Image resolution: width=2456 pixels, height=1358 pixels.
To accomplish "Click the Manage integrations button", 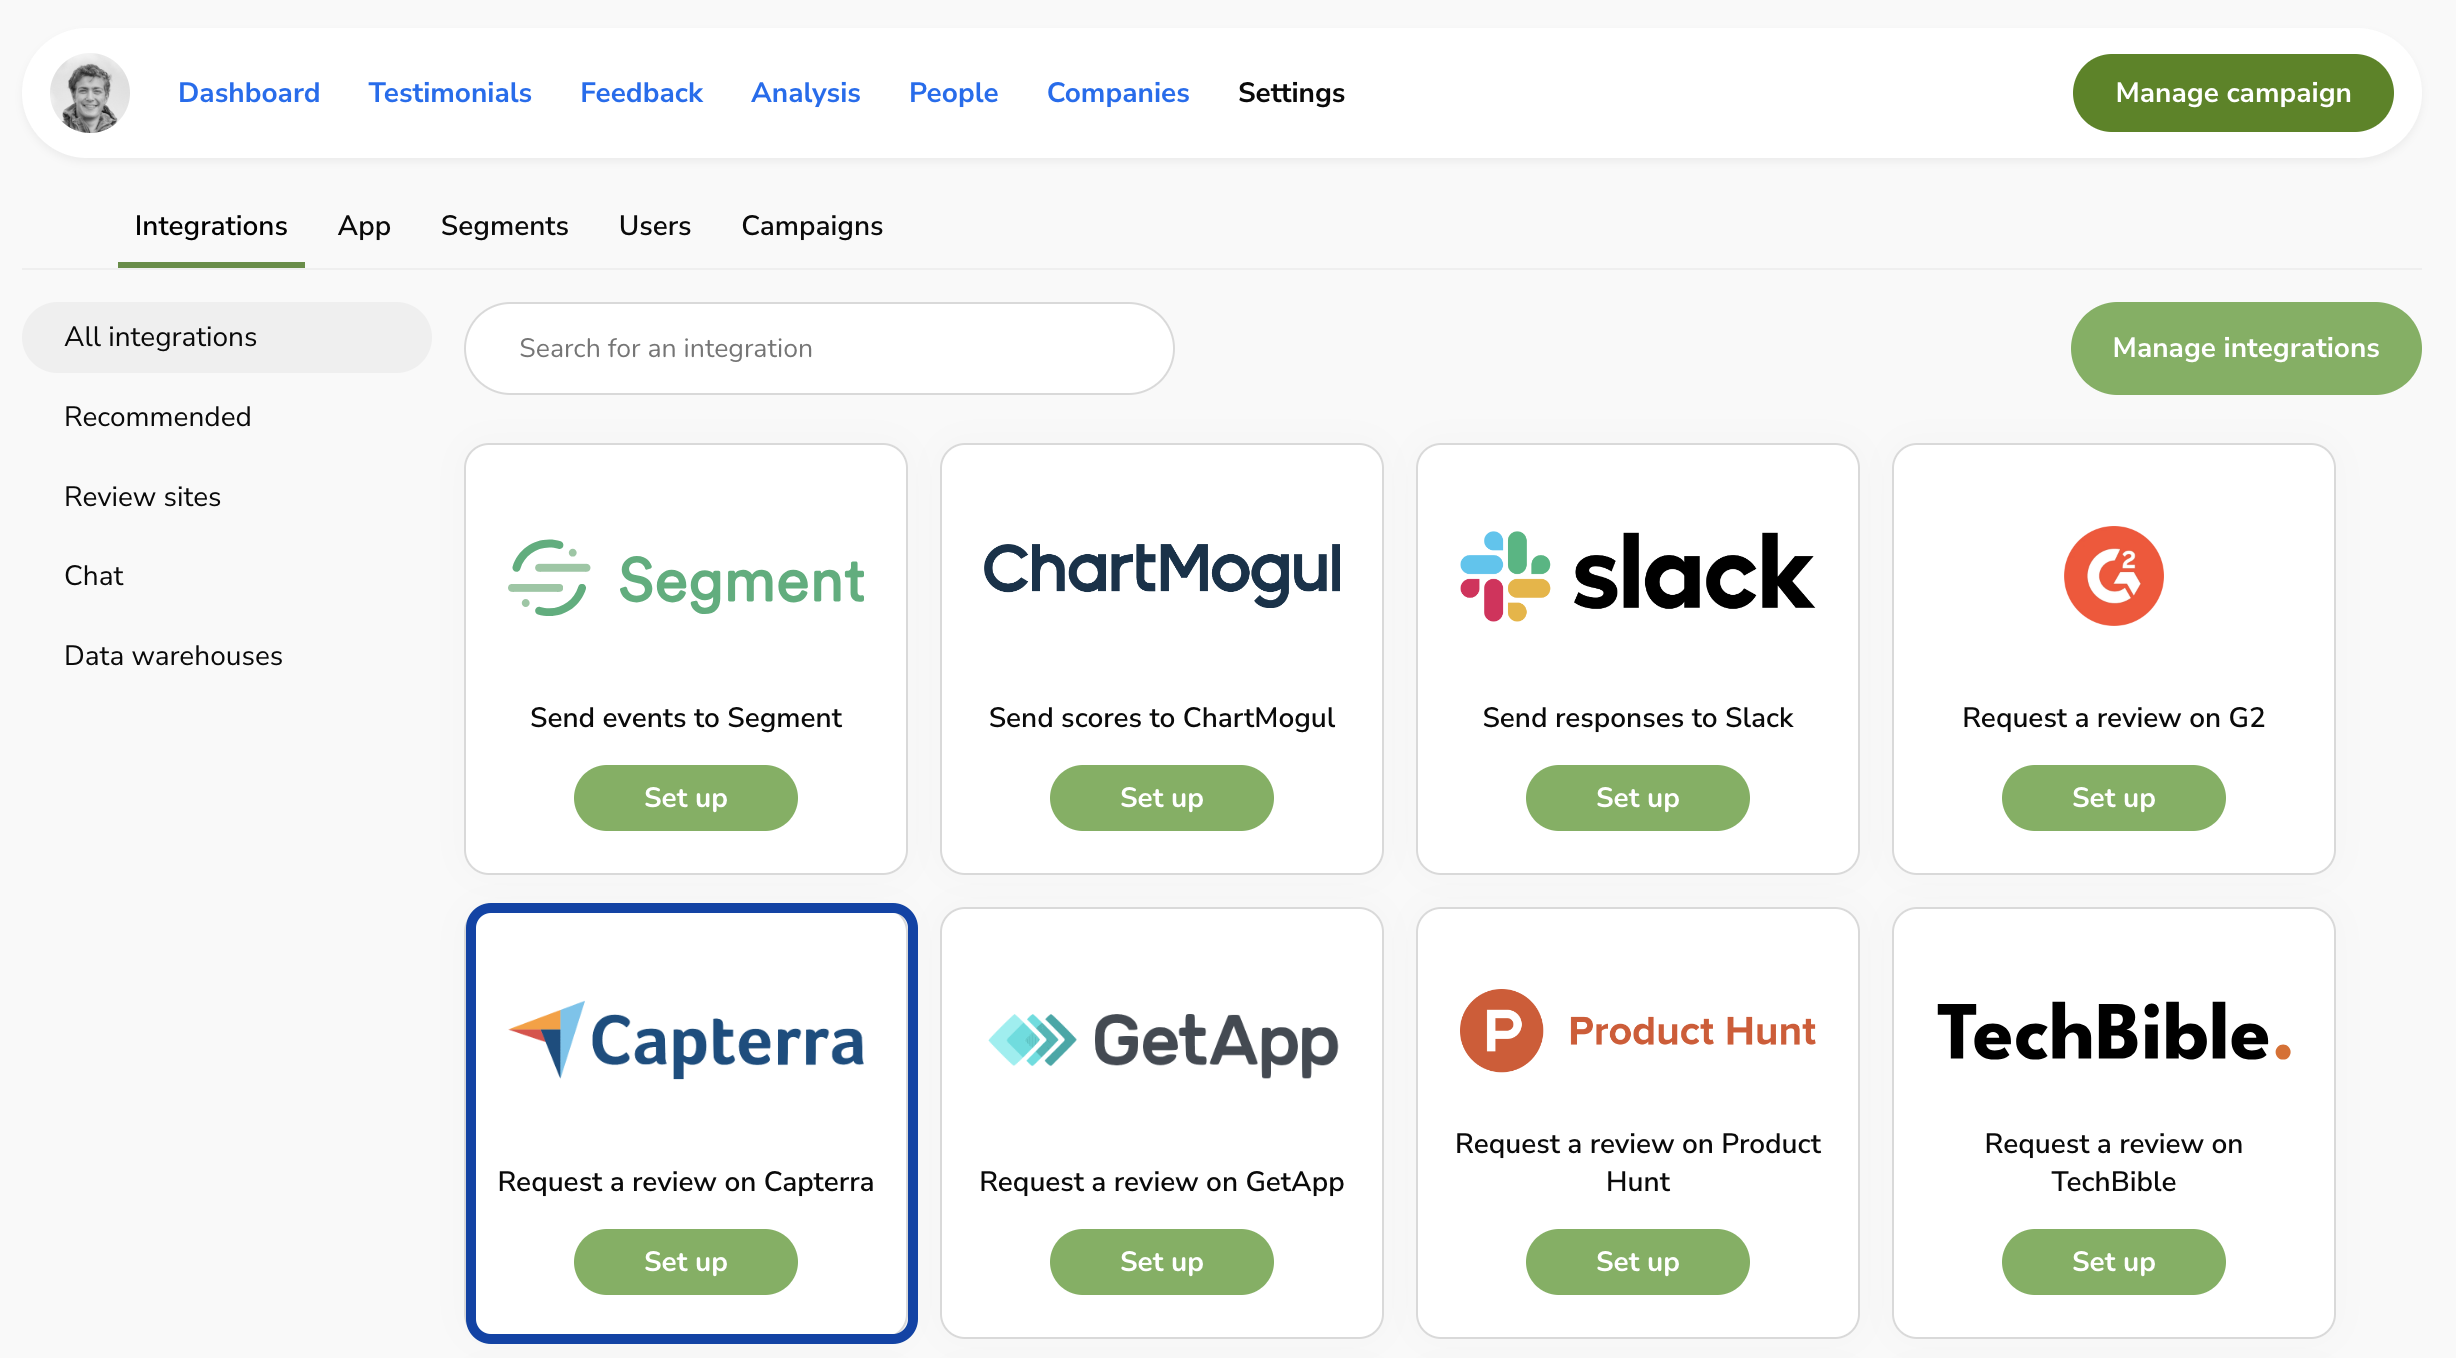I will [x=2245, y=348].
